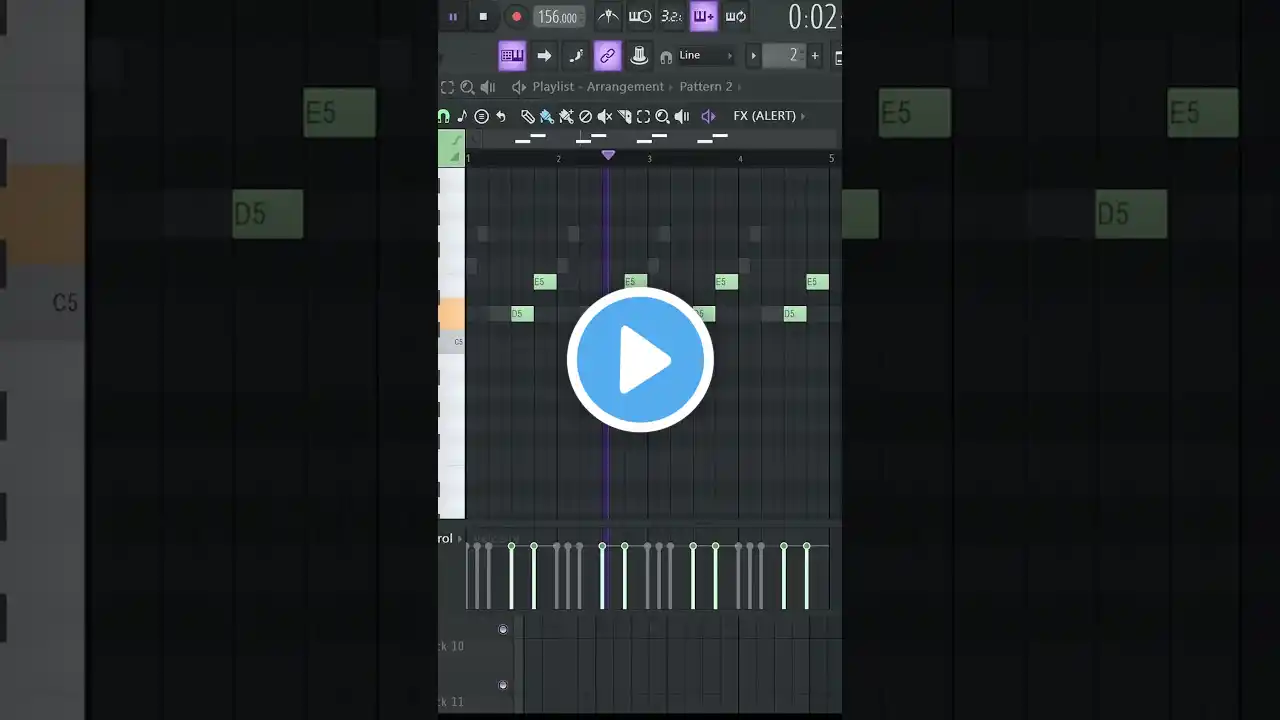Click the big blue play button overlay
The height and width of the screenshot is (720, 1280).
[x=640, y=360]
